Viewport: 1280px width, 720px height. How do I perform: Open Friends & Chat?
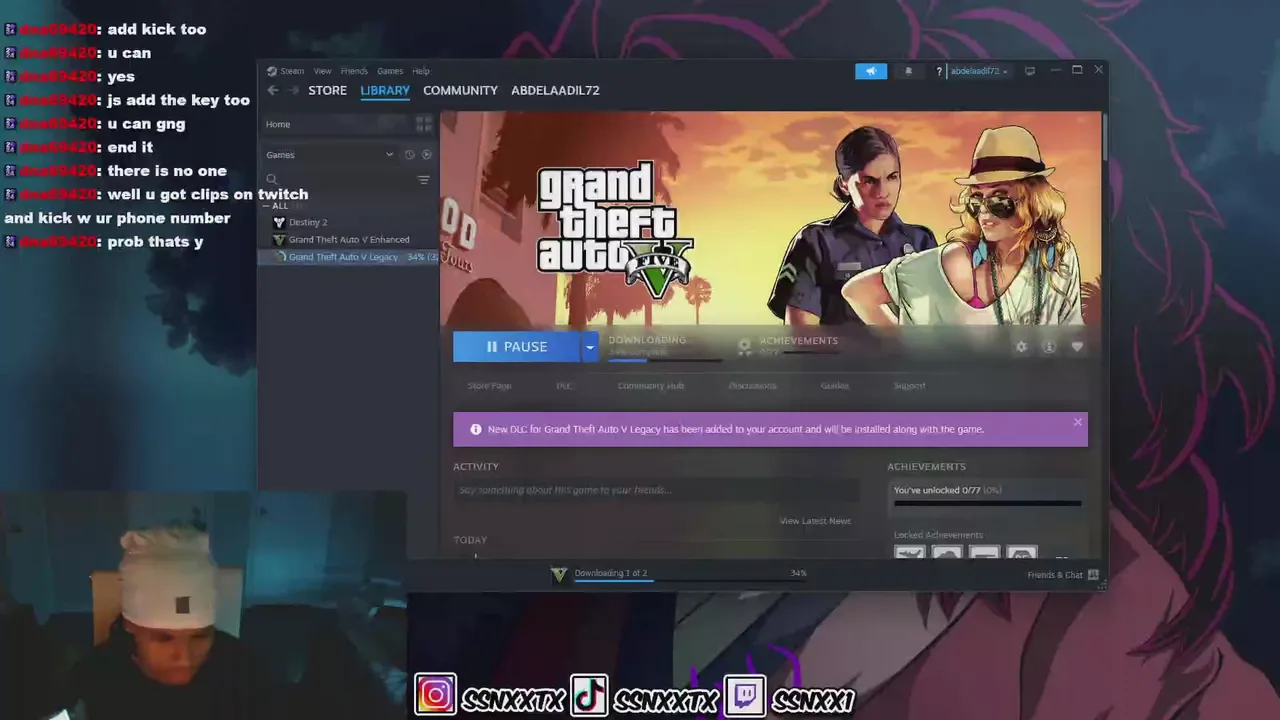coord(1063,575)
